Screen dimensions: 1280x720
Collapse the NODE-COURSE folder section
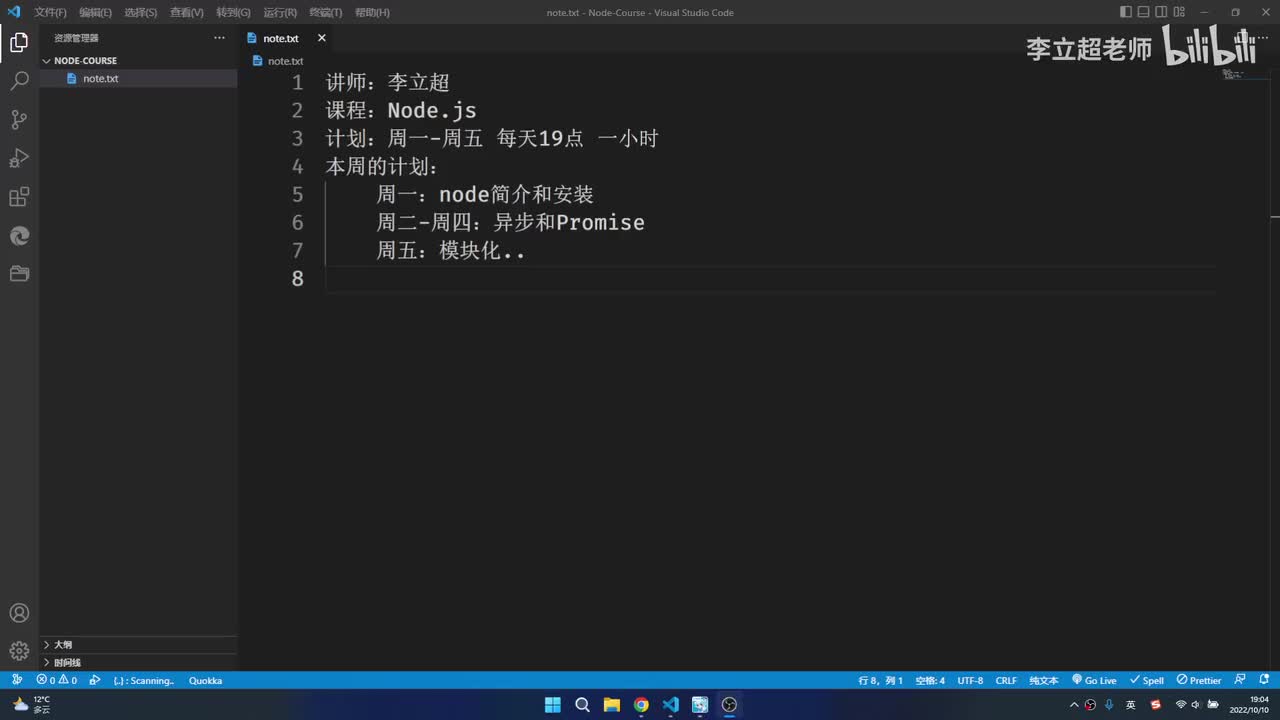[x=138, y=60]
